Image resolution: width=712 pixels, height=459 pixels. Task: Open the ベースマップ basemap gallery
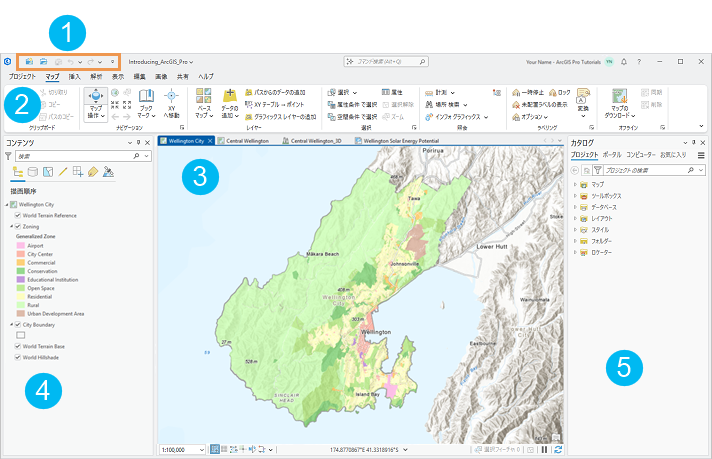[x=204, y=104]
